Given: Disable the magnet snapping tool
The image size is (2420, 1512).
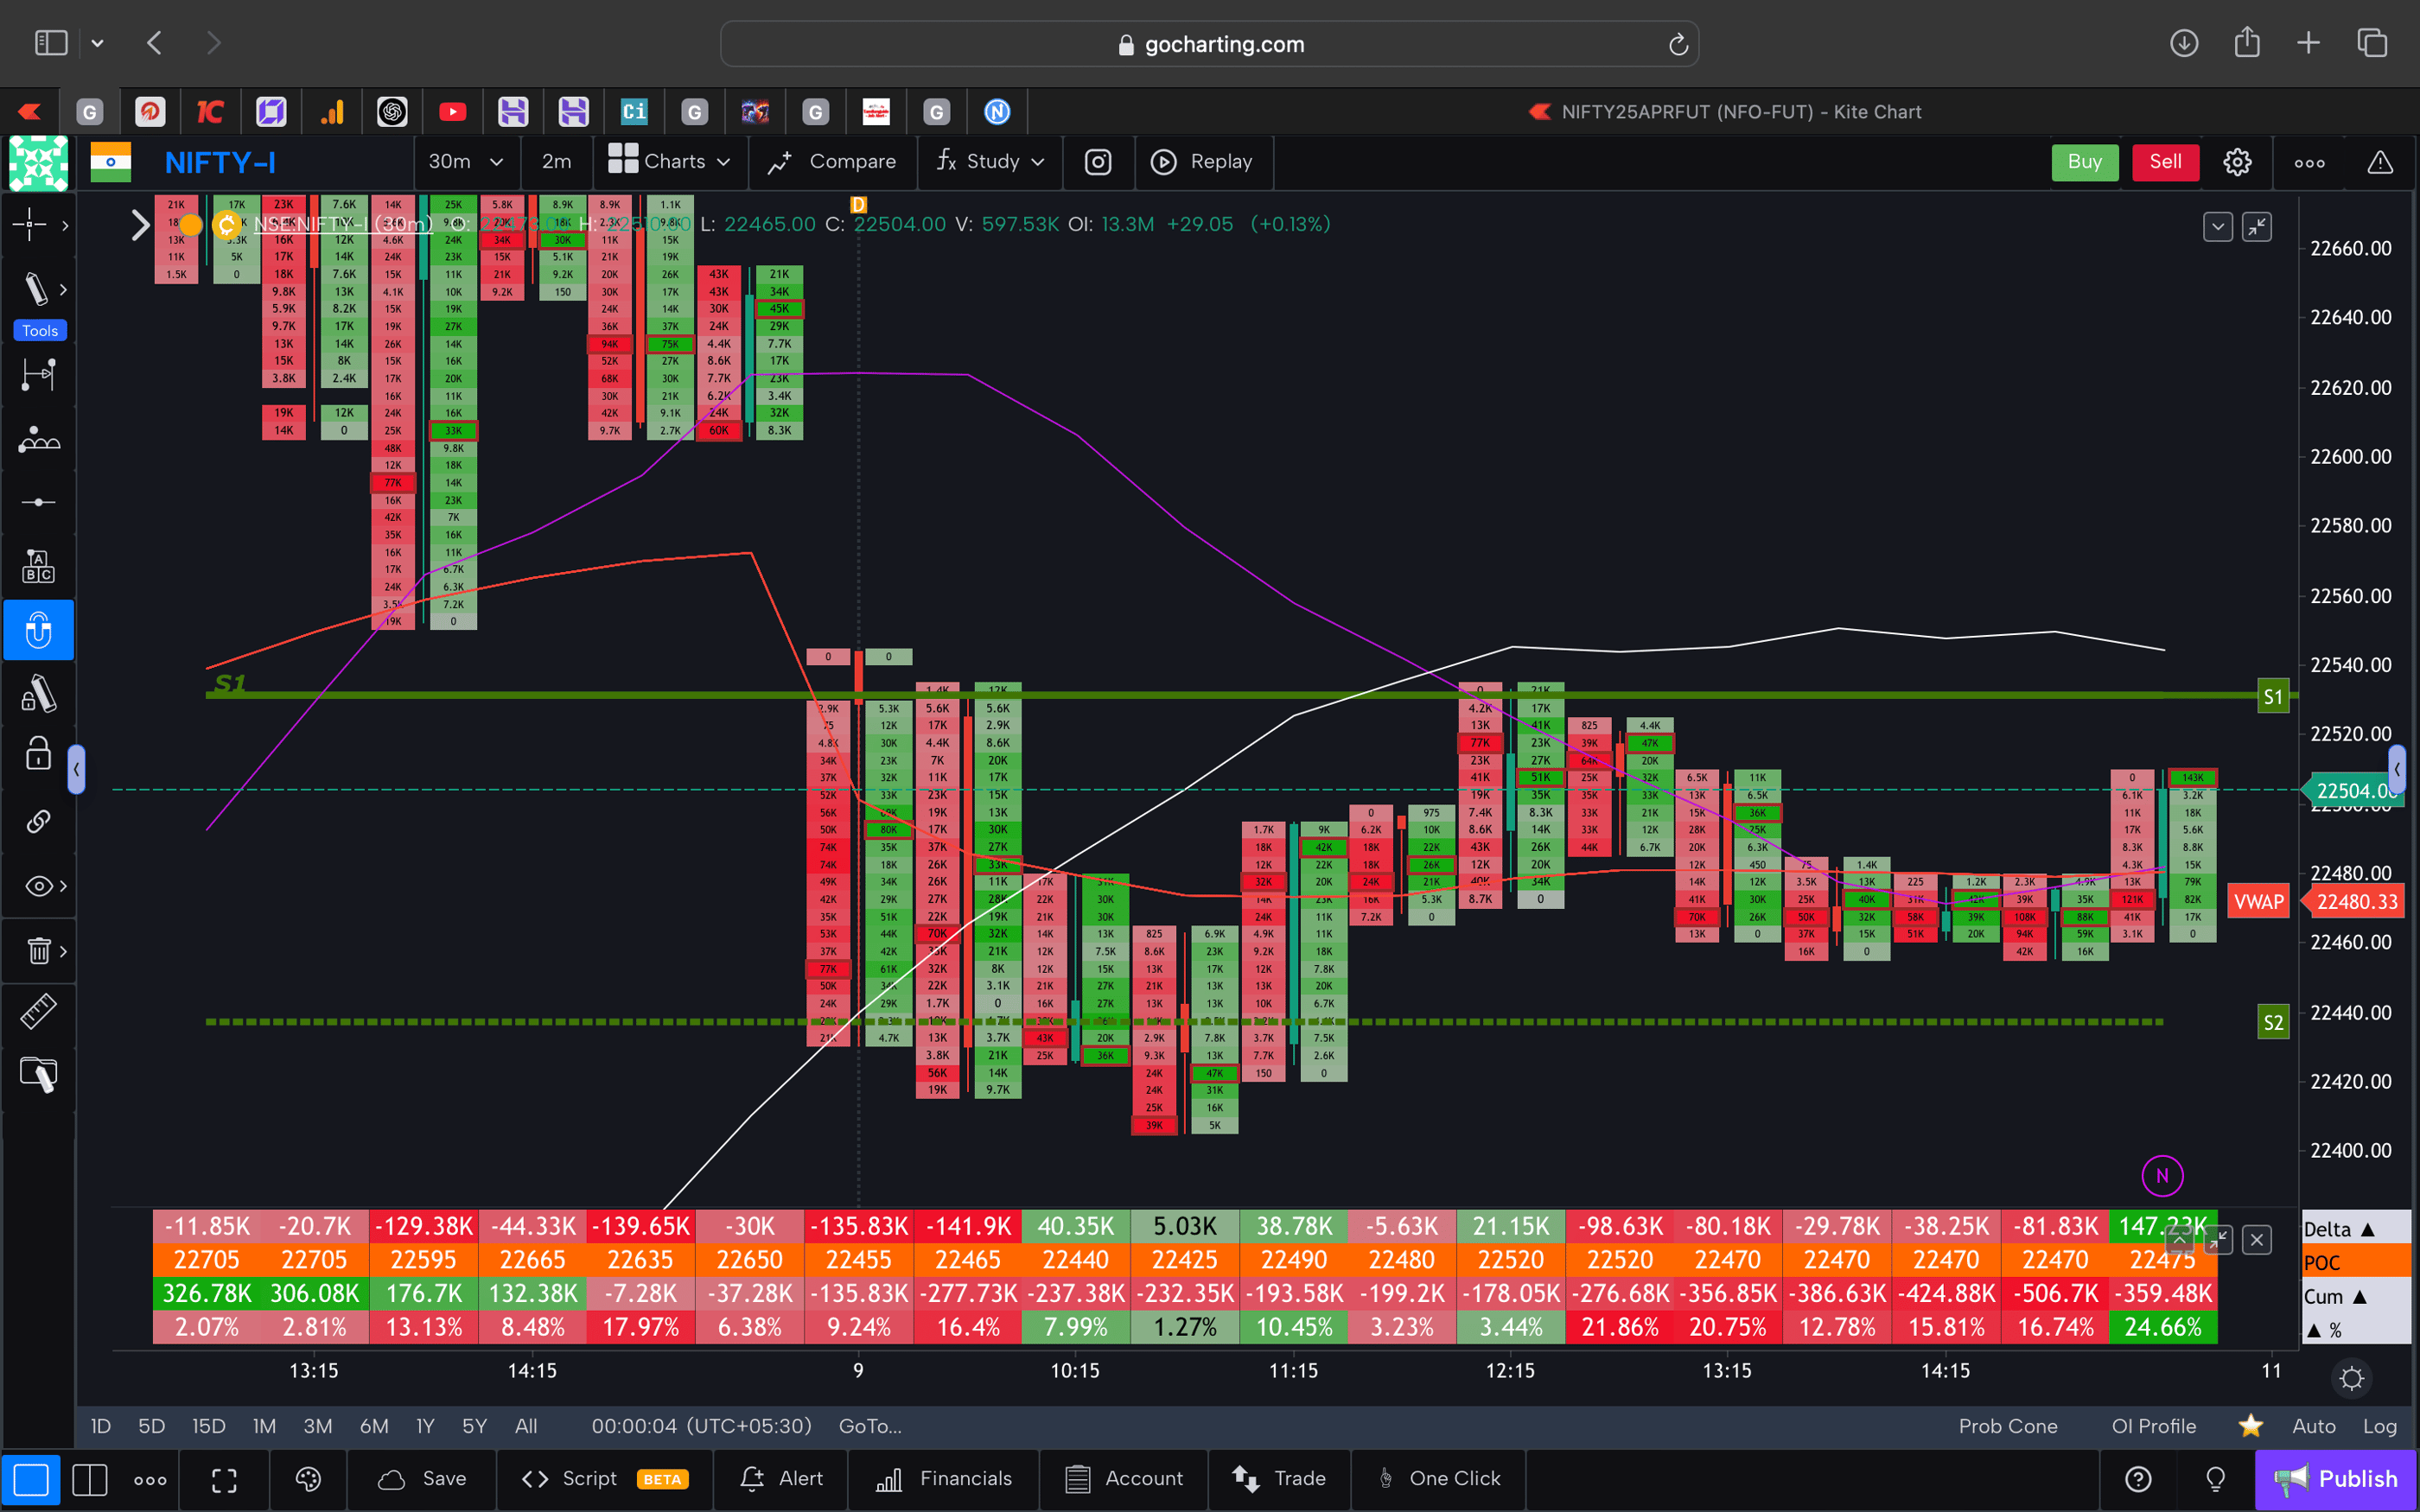Looking at the screenshot, I should click(x=38, y=630).
